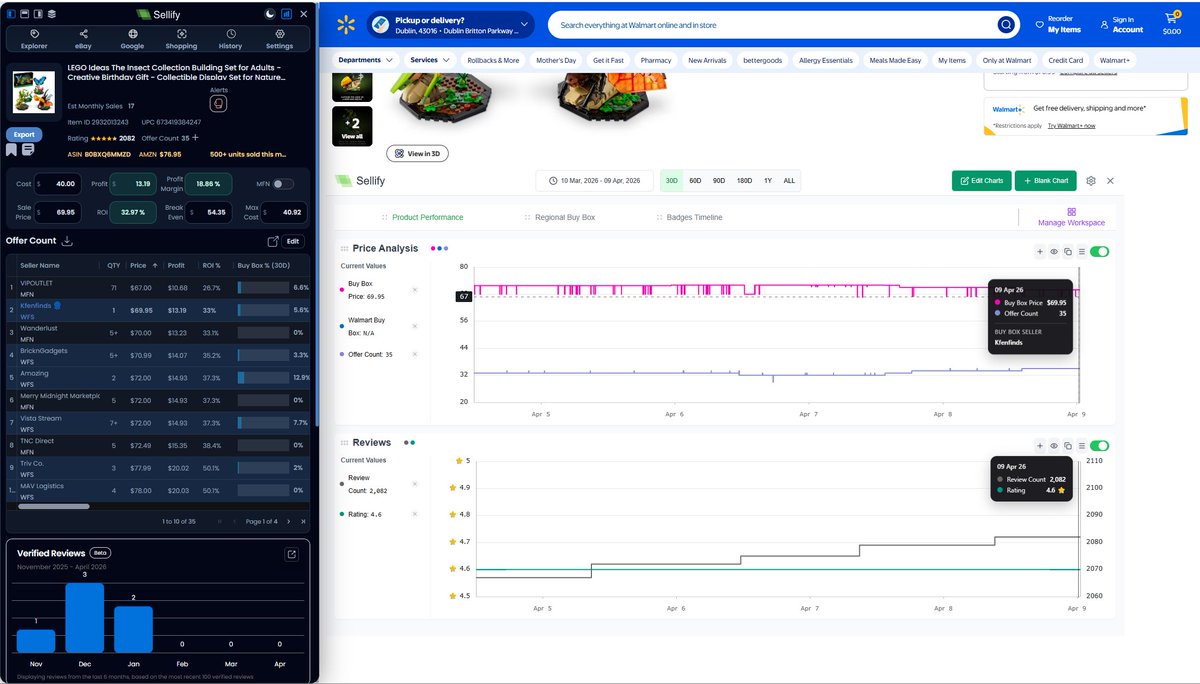Click the bookmark icon under Export
1200x684 pixels.
(x=11, y=149)
